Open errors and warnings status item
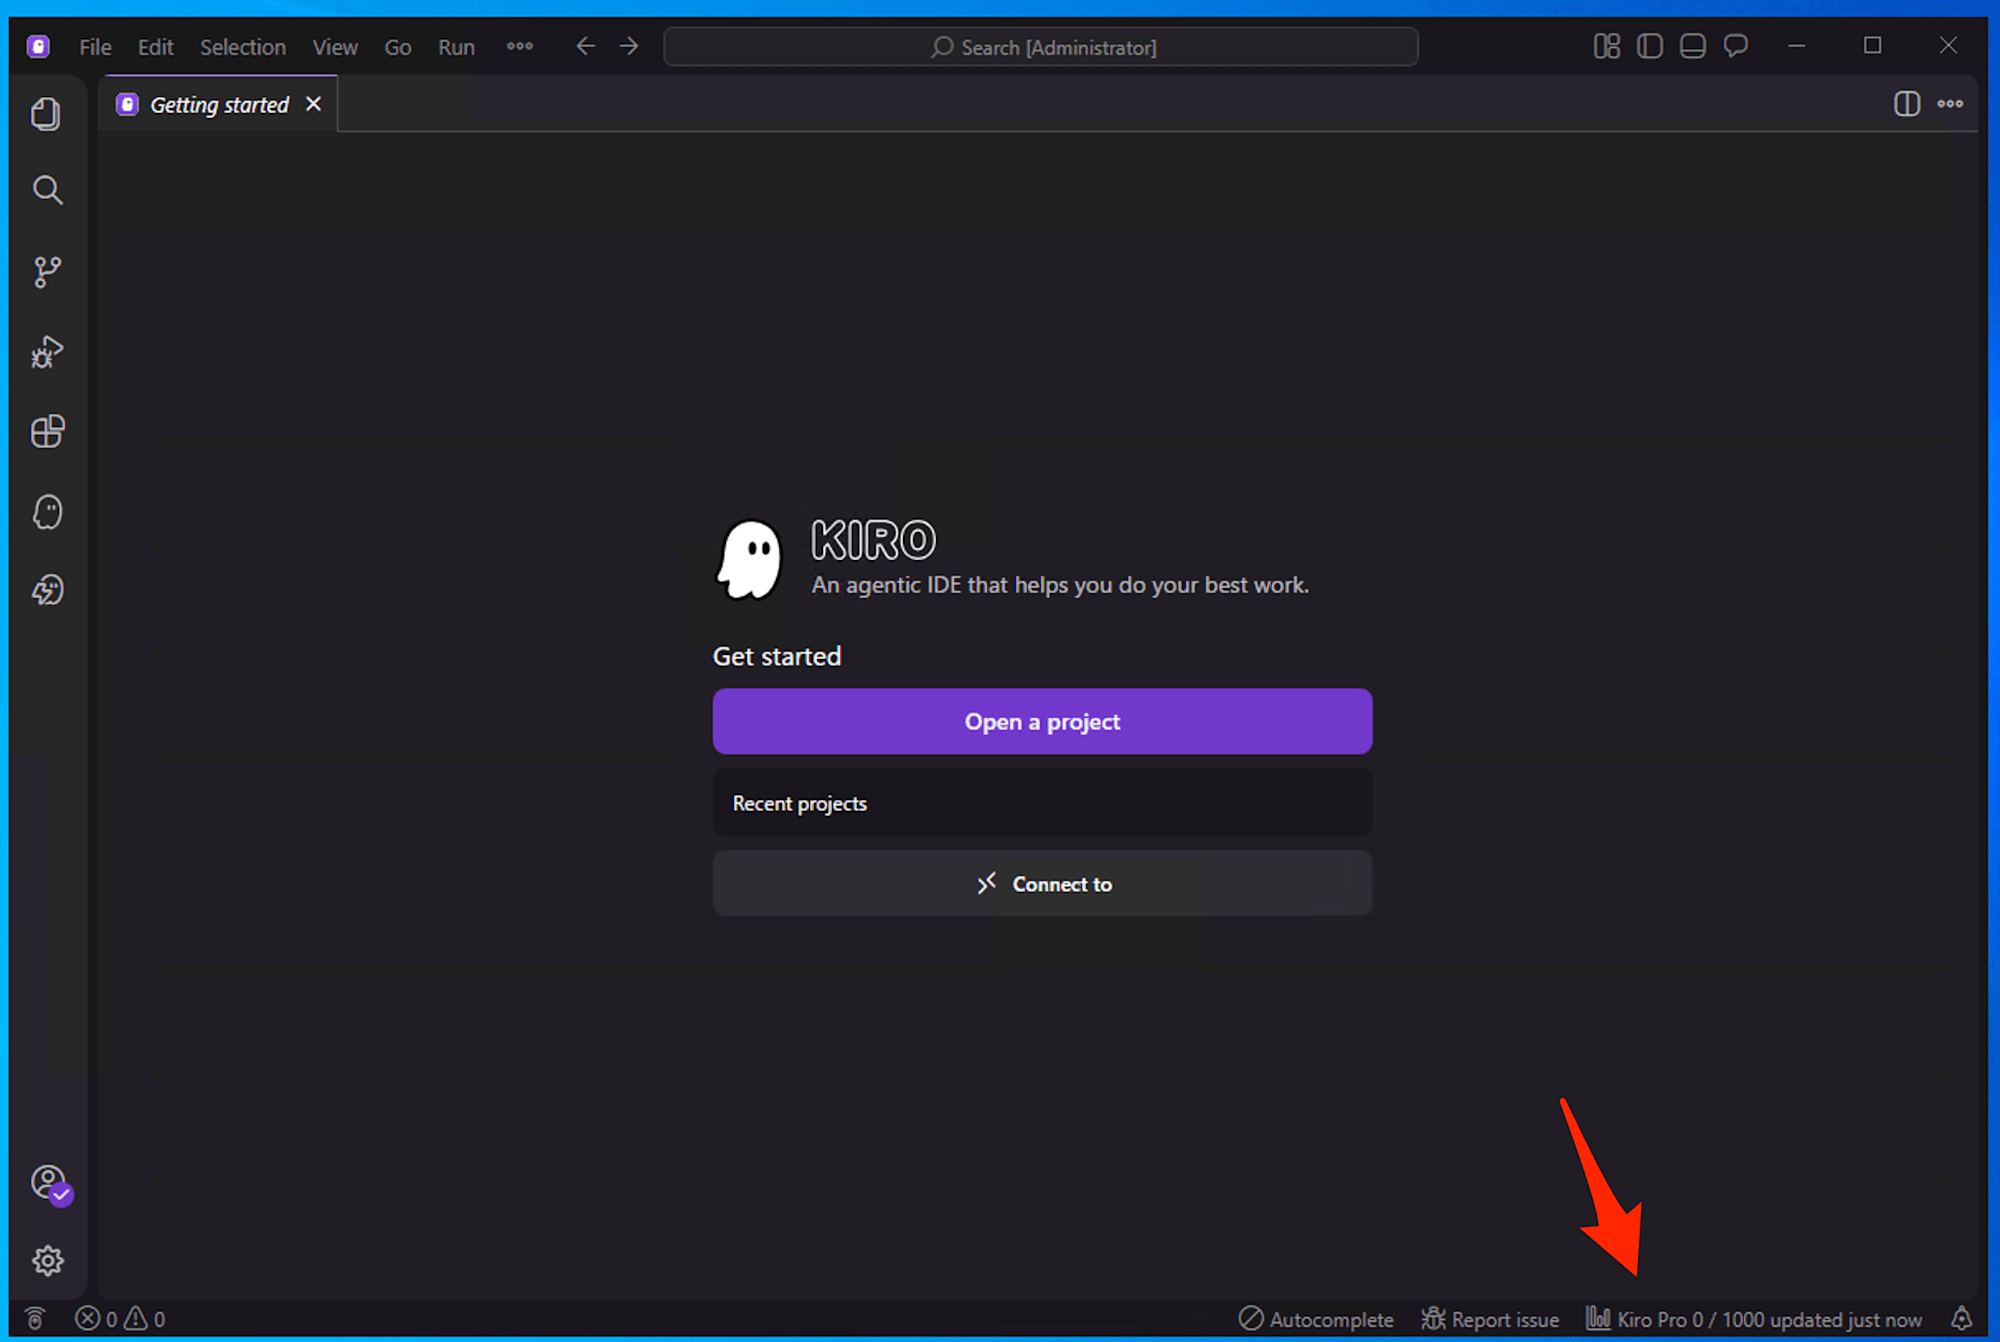This screenshot has height=1342, width=2000. tap(120, 1319)
